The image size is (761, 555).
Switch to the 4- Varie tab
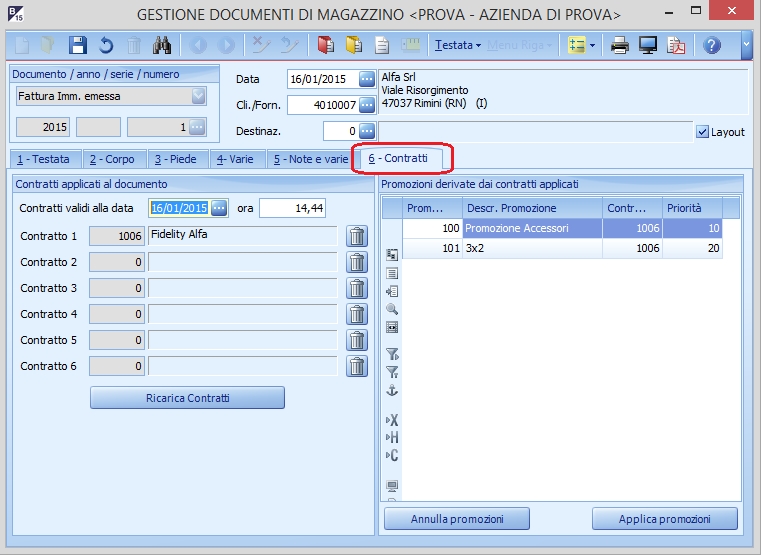pos(235,159)
